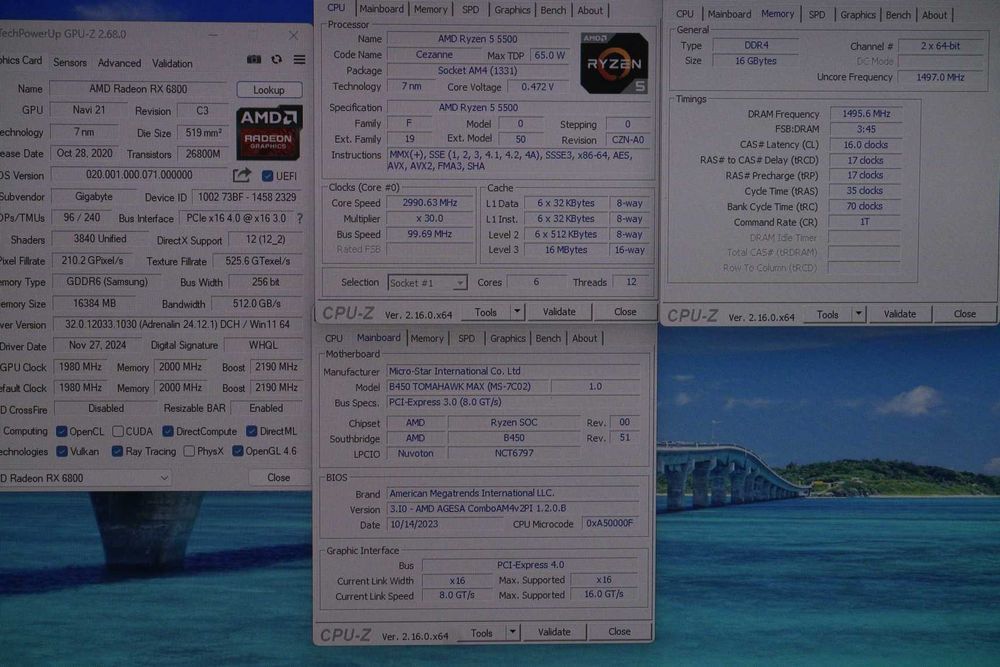Image resolution: width=1000 pixels, height=667 pixels.
Task: Toggle the DirectML checkbox
Action: (252, 431)
